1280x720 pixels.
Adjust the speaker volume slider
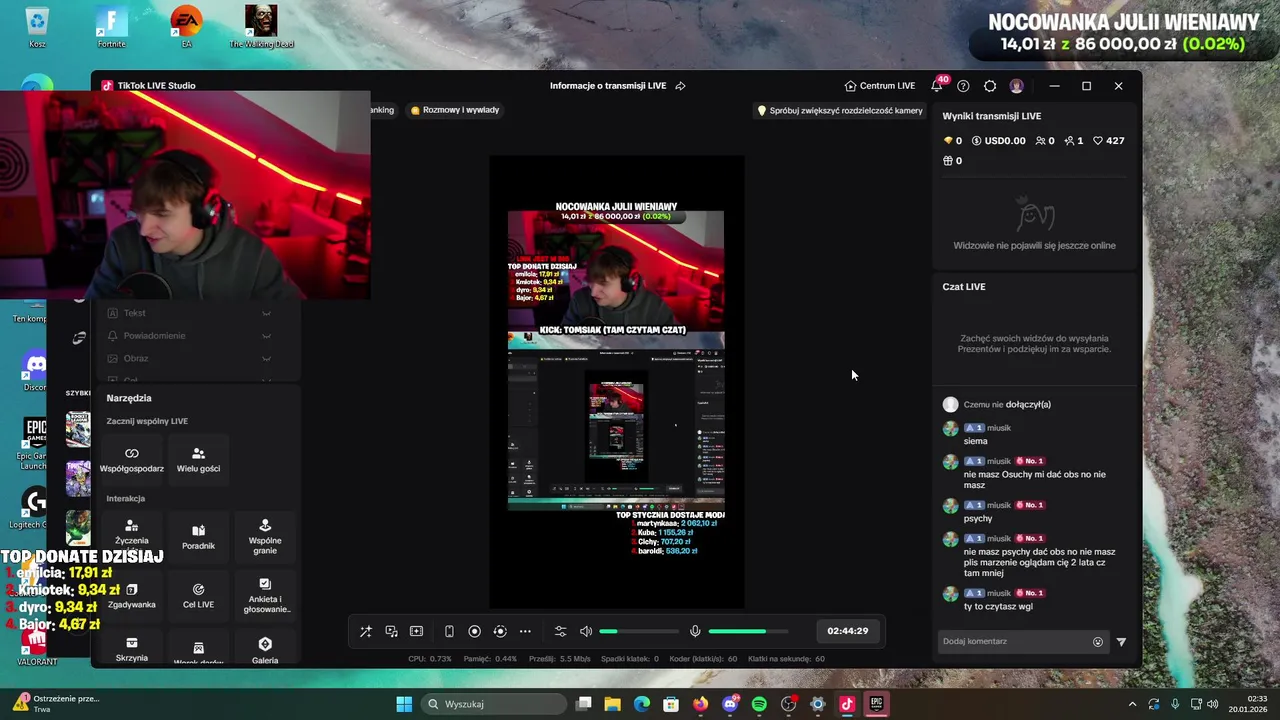click(x=639, y=631)
